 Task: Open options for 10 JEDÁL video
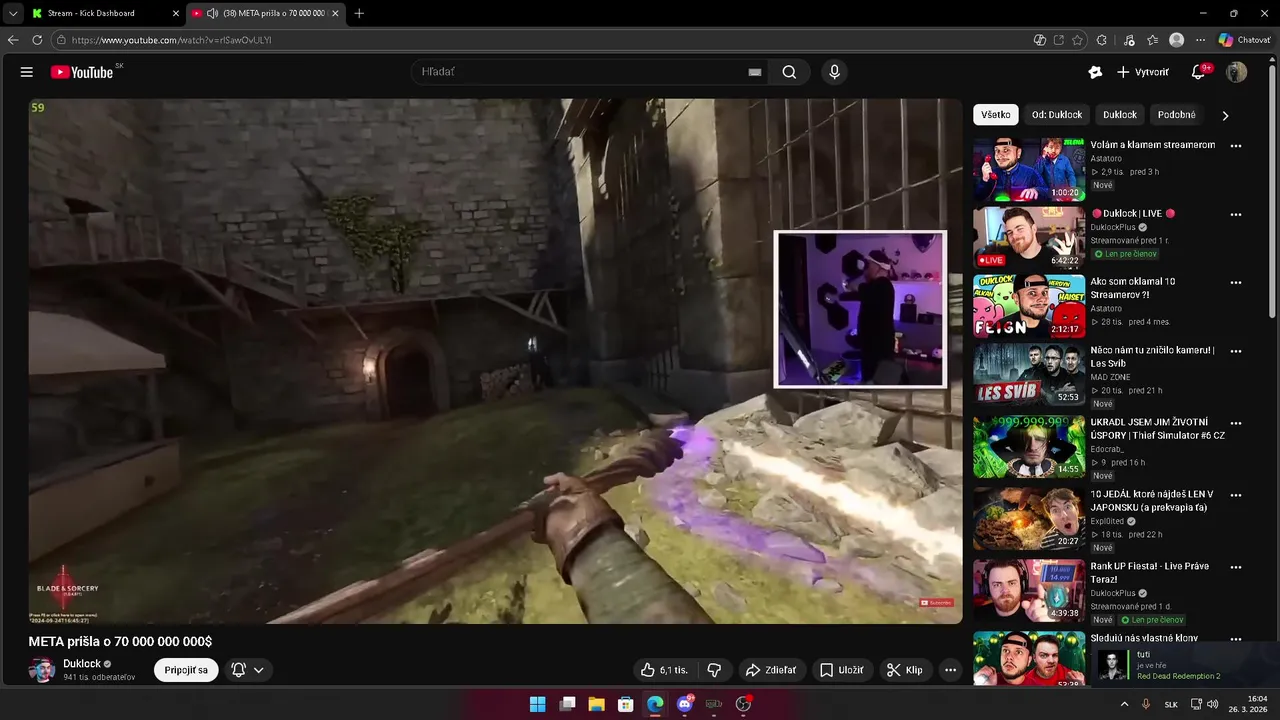point(1236,496)
